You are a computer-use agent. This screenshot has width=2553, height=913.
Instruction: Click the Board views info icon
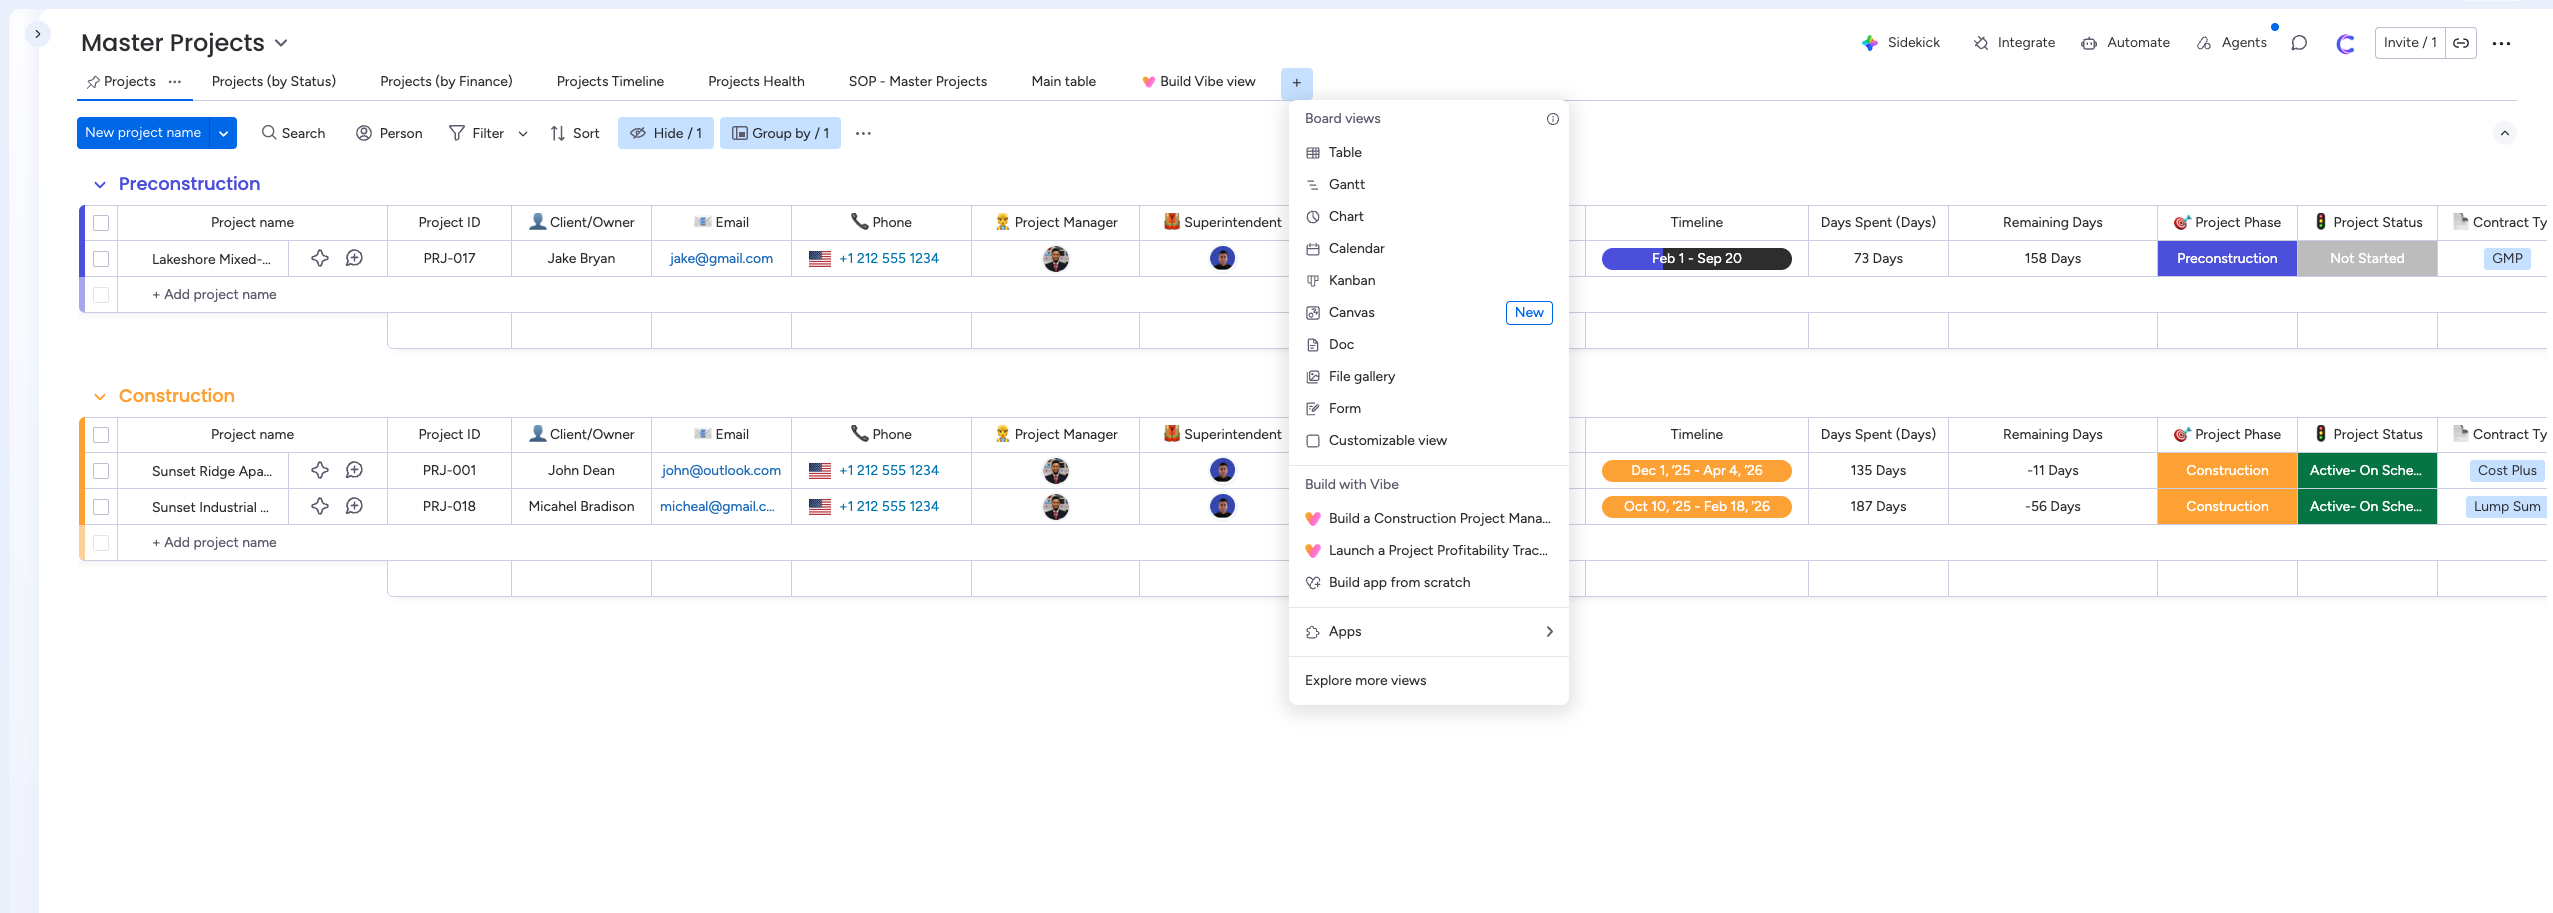pyautogui.click(x=1552, y=119)
